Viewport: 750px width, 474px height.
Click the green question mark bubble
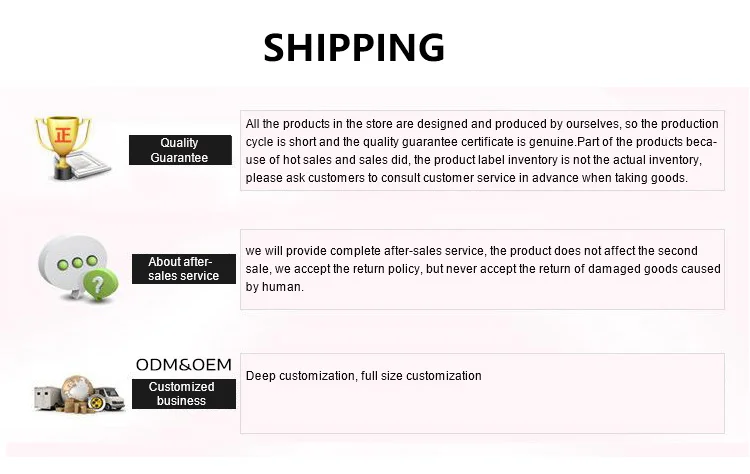point(98,284)
